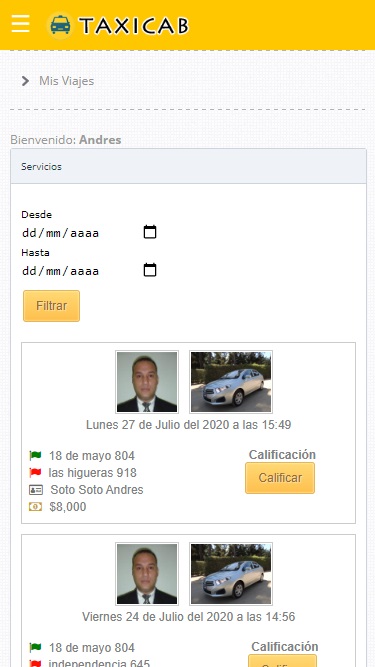Screen dimensions: 375x667
Task: Click Calificar for Lunes 27 trip
Action: (x=280, y=478)
